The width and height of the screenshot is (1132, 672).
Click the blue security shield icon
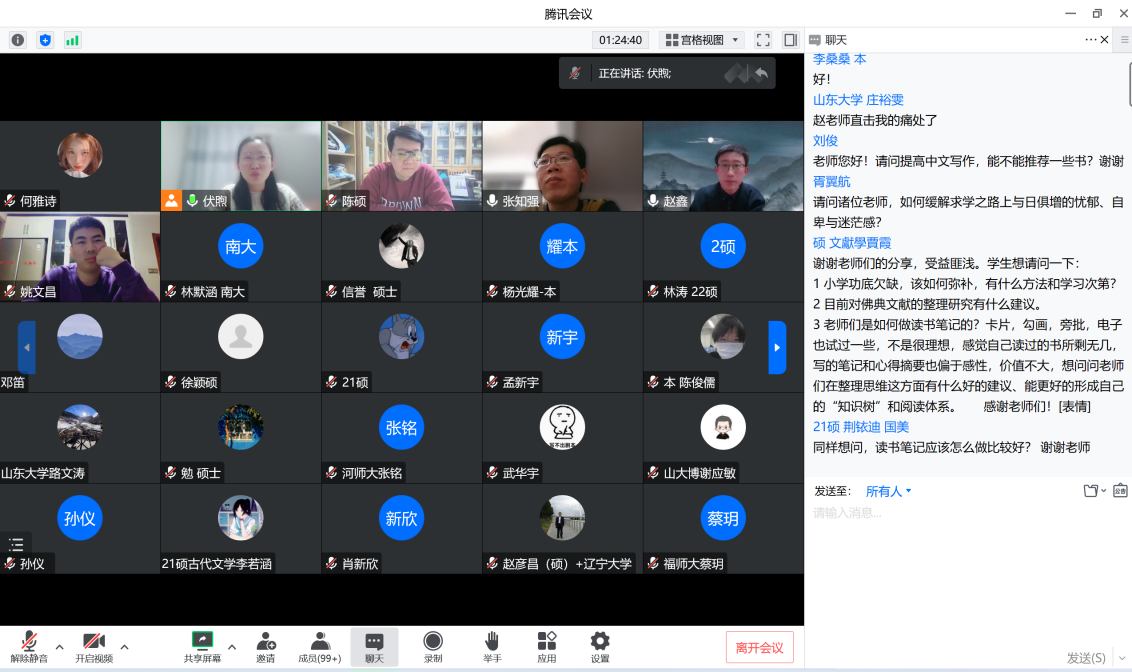(x=45, y=40)
